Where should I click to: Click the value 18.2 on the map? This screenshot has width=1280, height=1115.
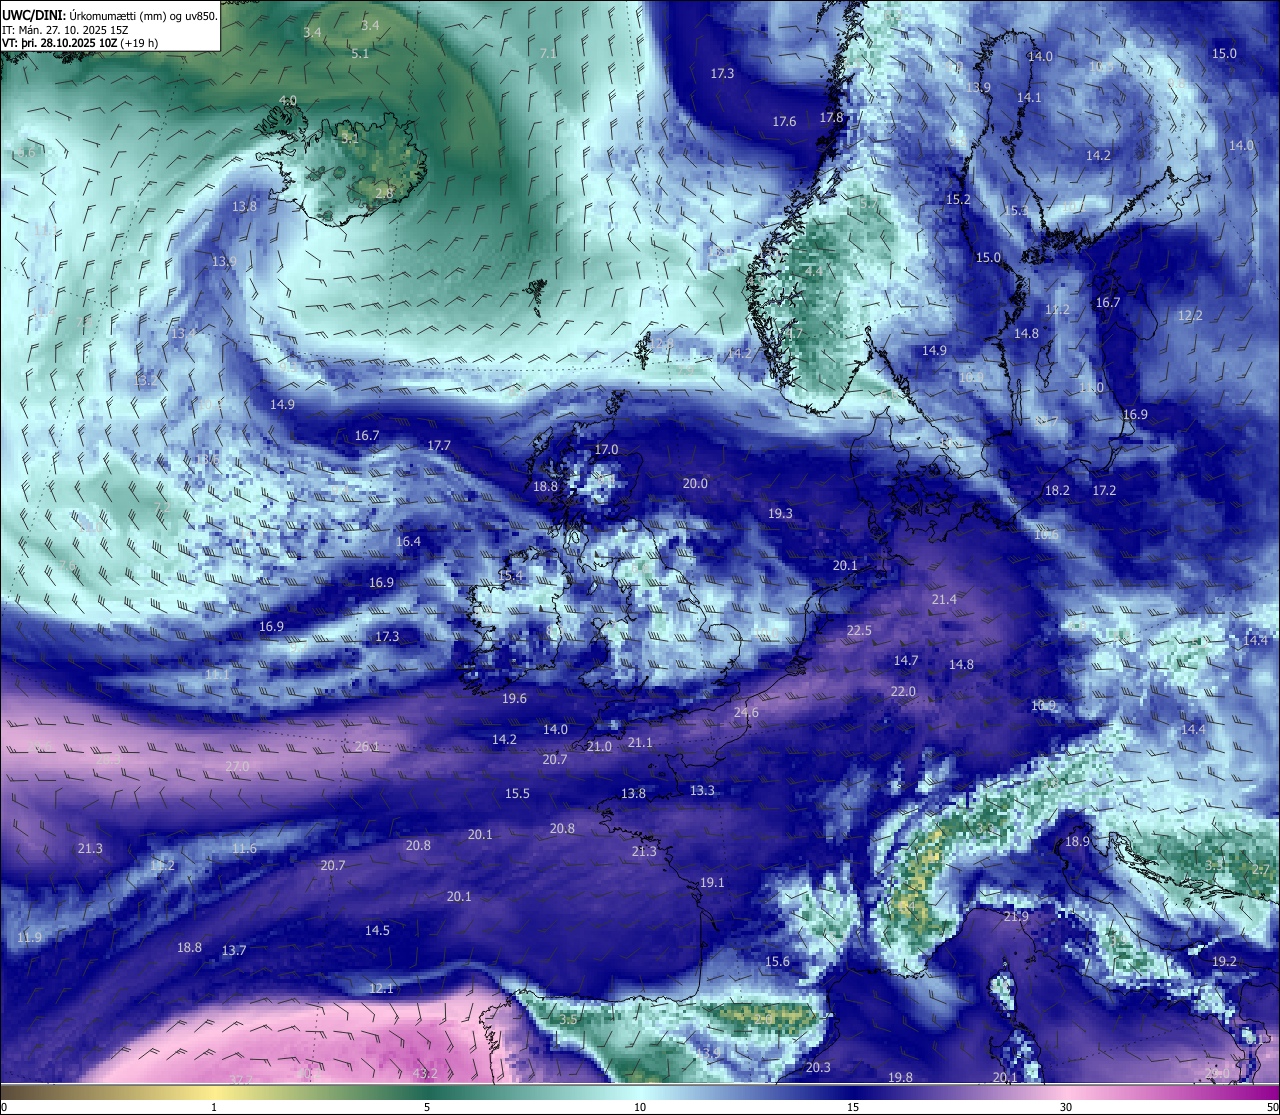[1057, 490]
